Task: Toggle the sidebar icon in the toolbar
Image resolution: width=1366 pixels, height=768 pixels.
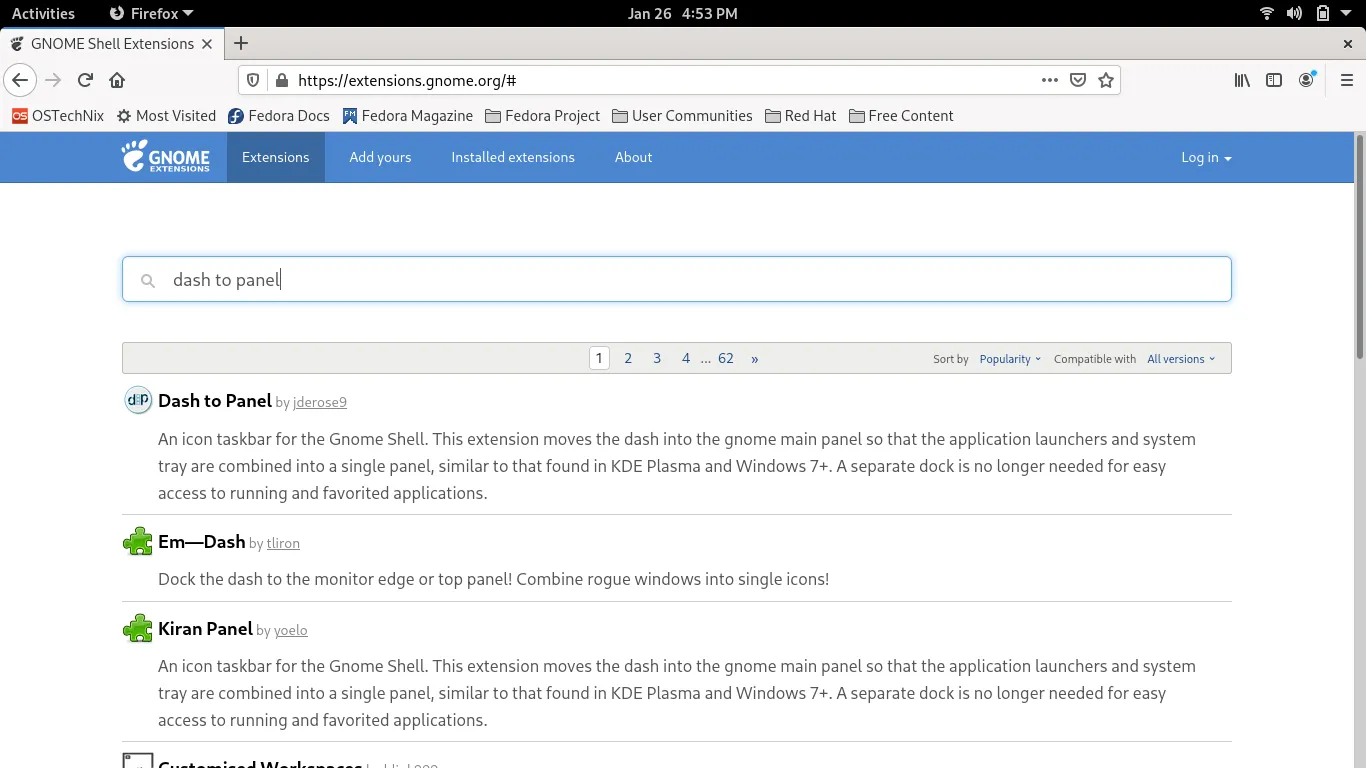Action: click(x=1273, y=80)
